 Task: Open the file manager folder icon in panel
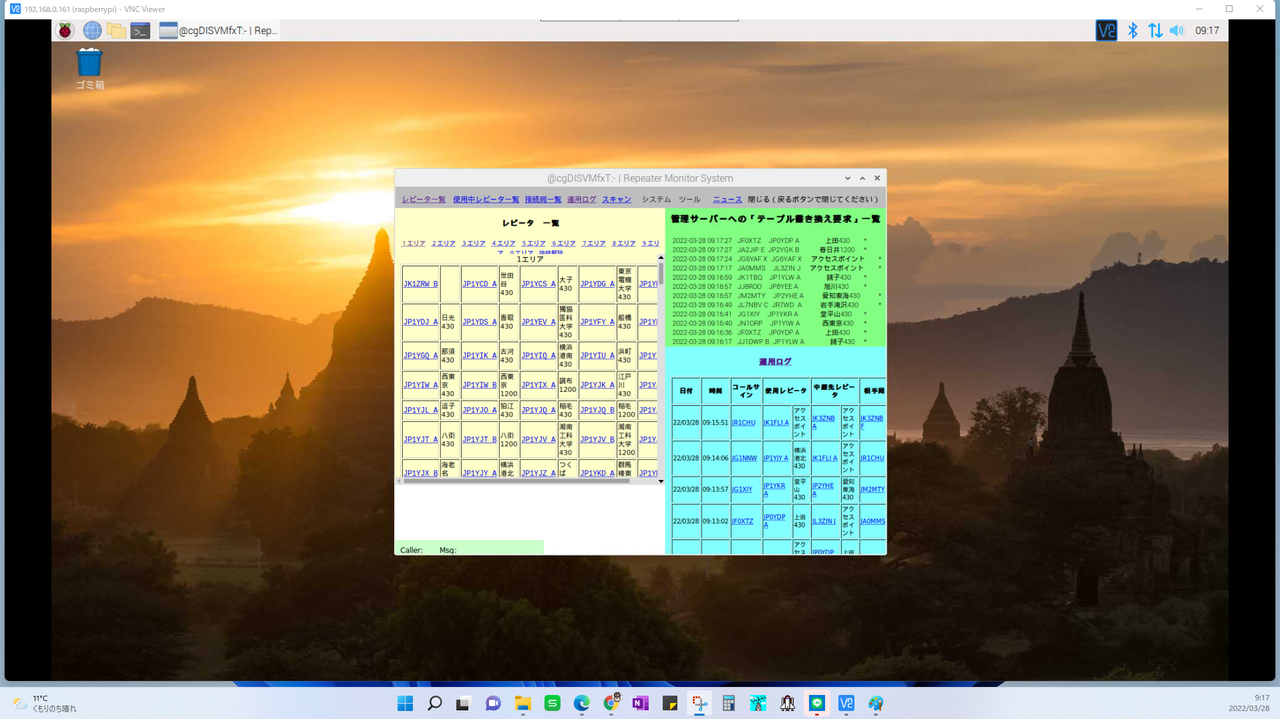(x=116, y=30)
